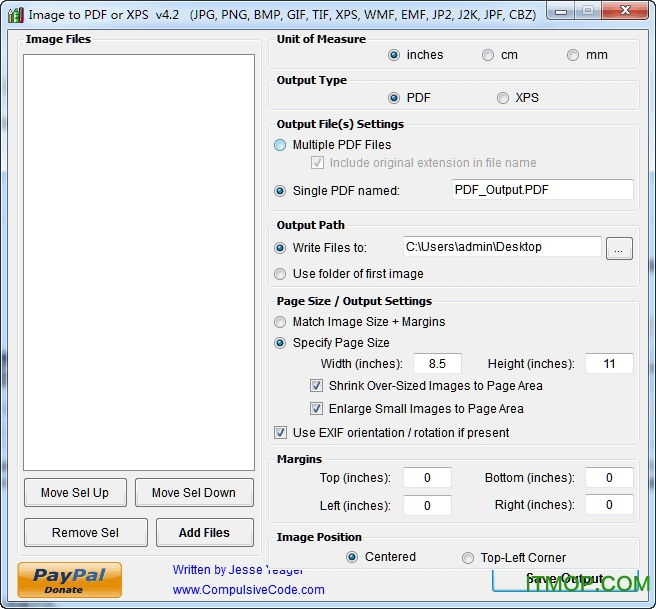Click the app icon in title bar
Screen dimensions: 656x609
click(x=15, y=15)
